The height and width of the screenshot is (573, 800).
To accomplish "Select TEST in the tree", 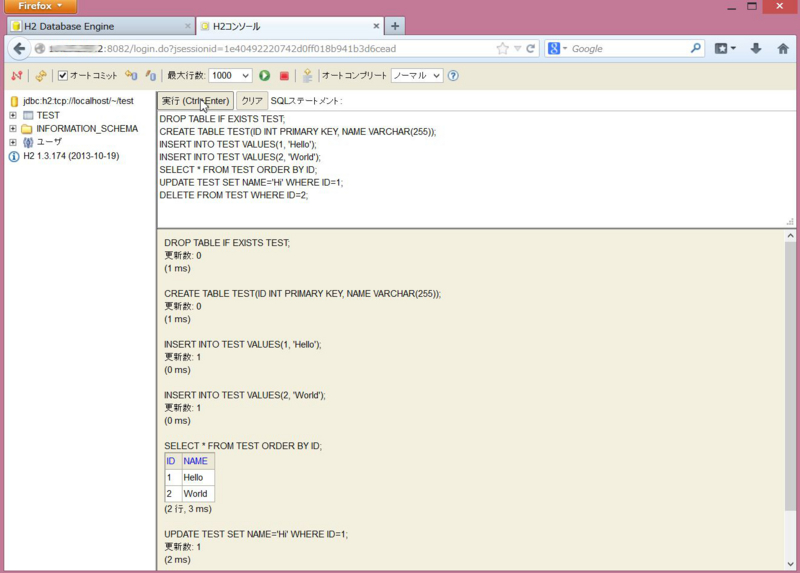I will (x=48, y=115).
